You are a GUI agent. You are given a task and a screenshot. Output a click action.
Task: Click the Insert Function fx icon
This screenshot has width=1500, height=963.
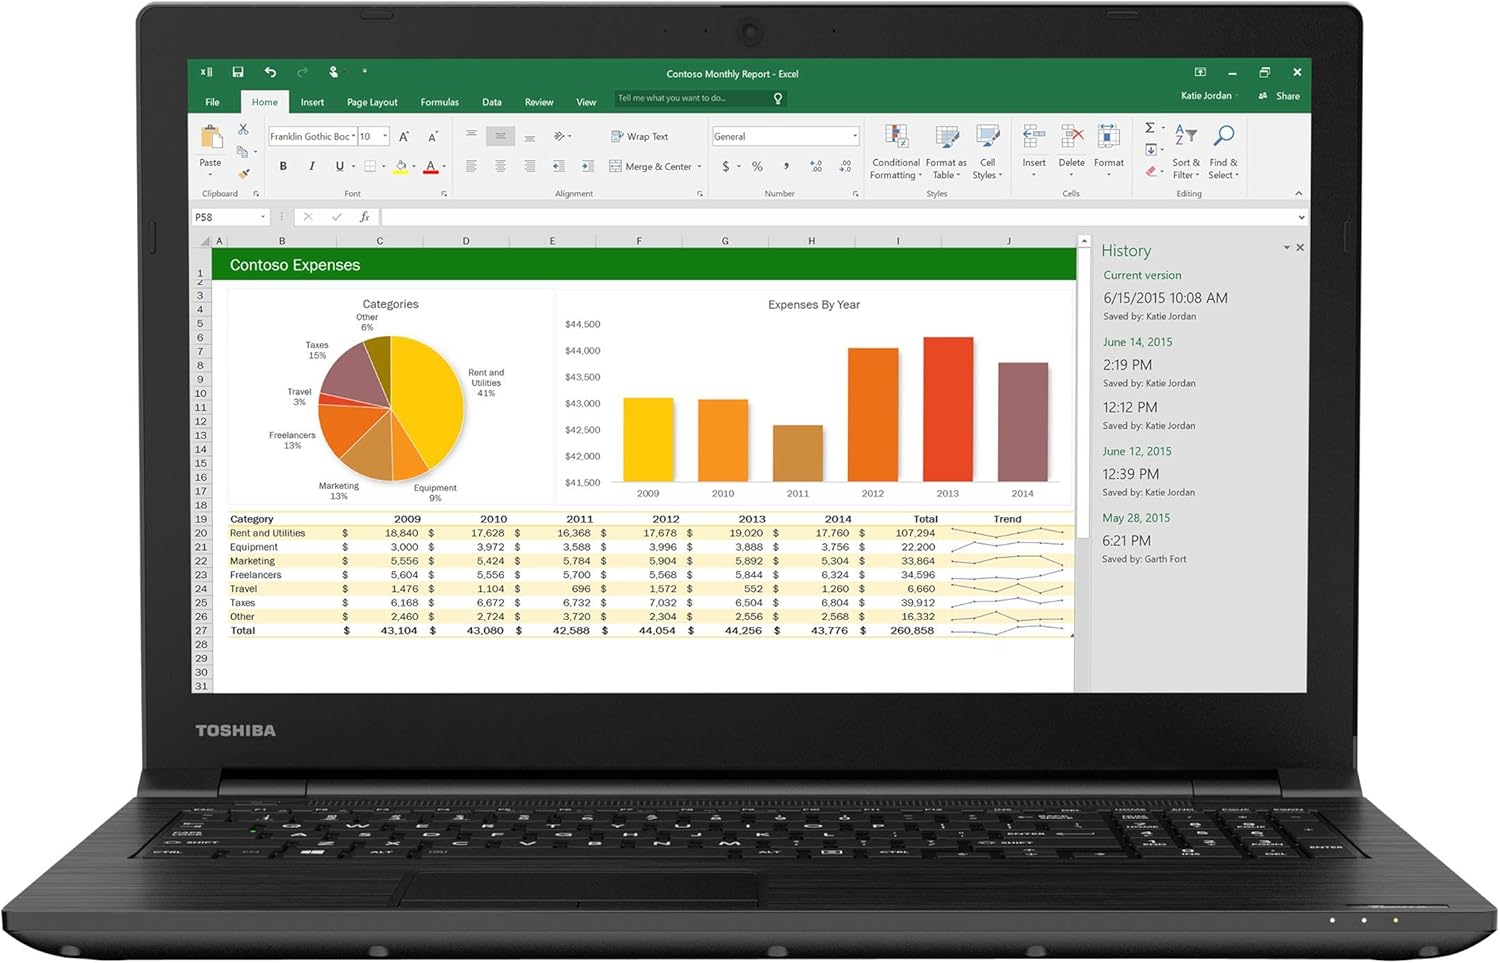(x=364, y=217)
